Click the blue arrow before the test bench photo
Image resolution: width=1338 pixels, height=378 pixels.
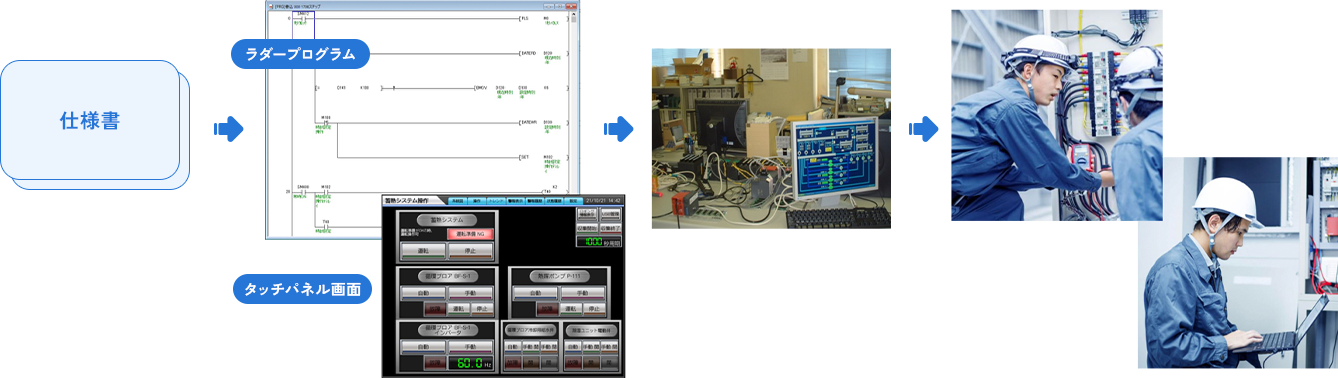(x=619, y=128)
